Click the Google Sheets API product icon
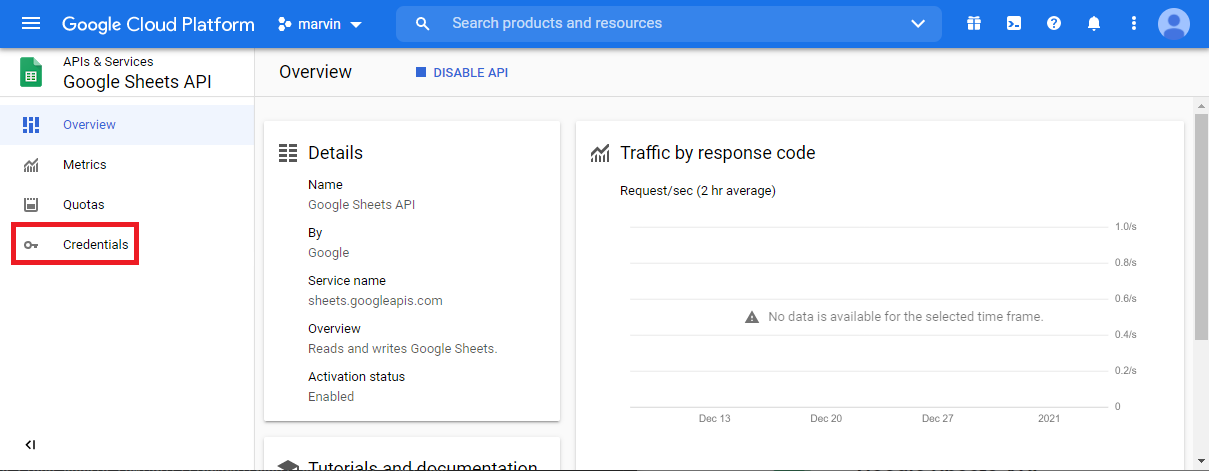 click(x=31, y=72)
